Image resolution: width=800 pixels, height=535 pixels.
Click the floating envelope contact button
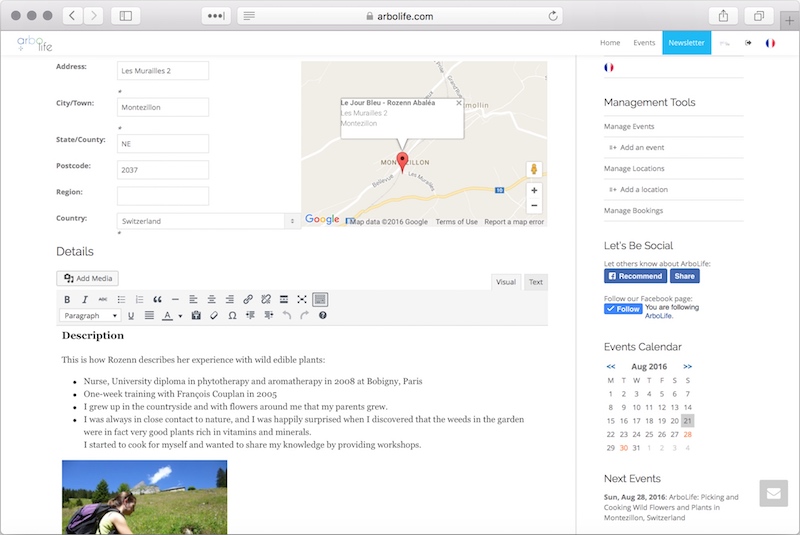point(773,493)
